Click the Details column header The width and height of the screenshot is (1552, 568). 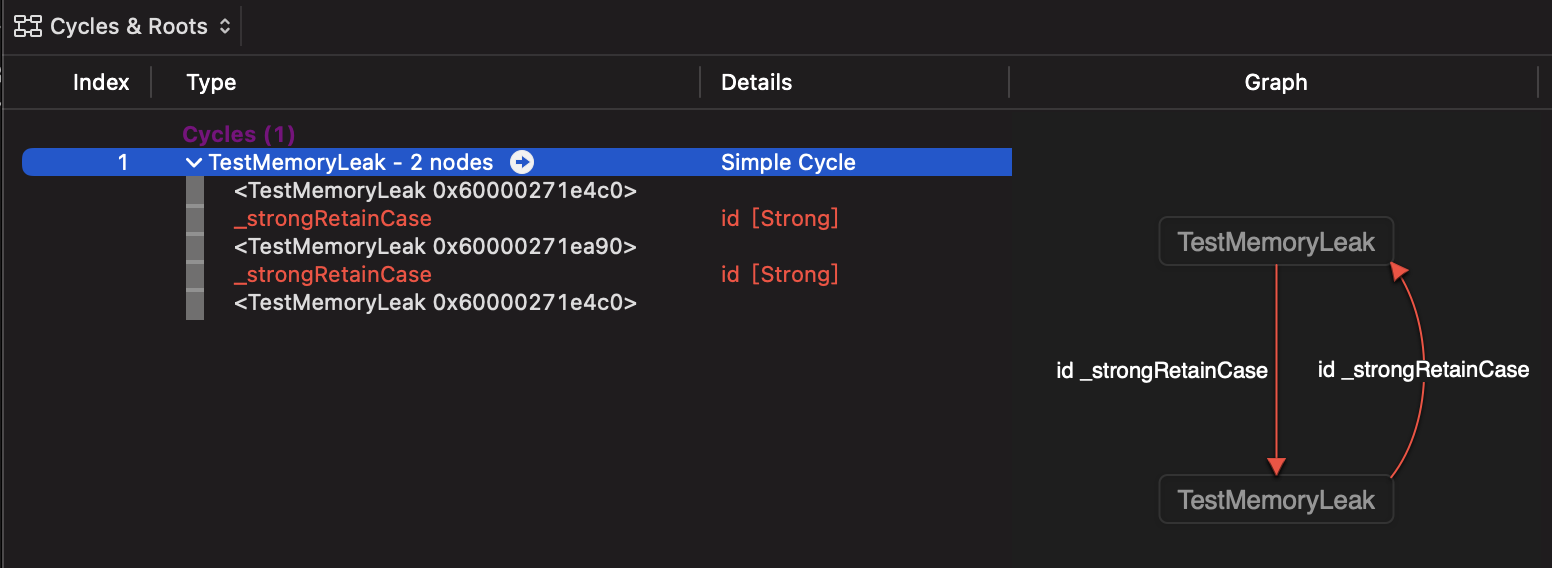(756, 82)
